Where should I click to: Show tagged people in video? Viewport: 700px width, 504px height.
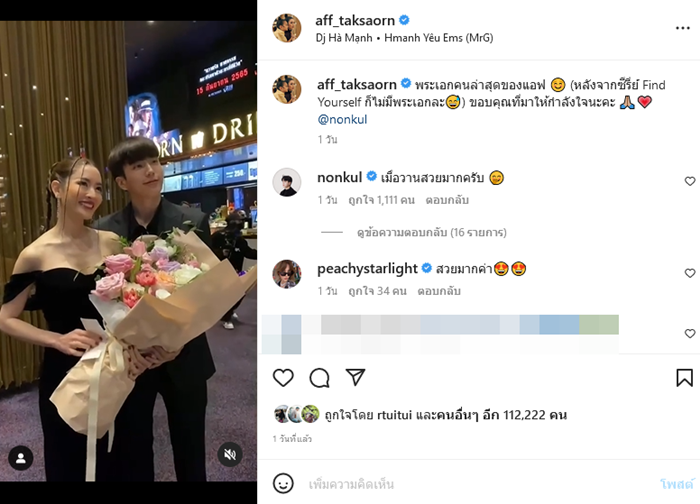(x=21, y=458)
